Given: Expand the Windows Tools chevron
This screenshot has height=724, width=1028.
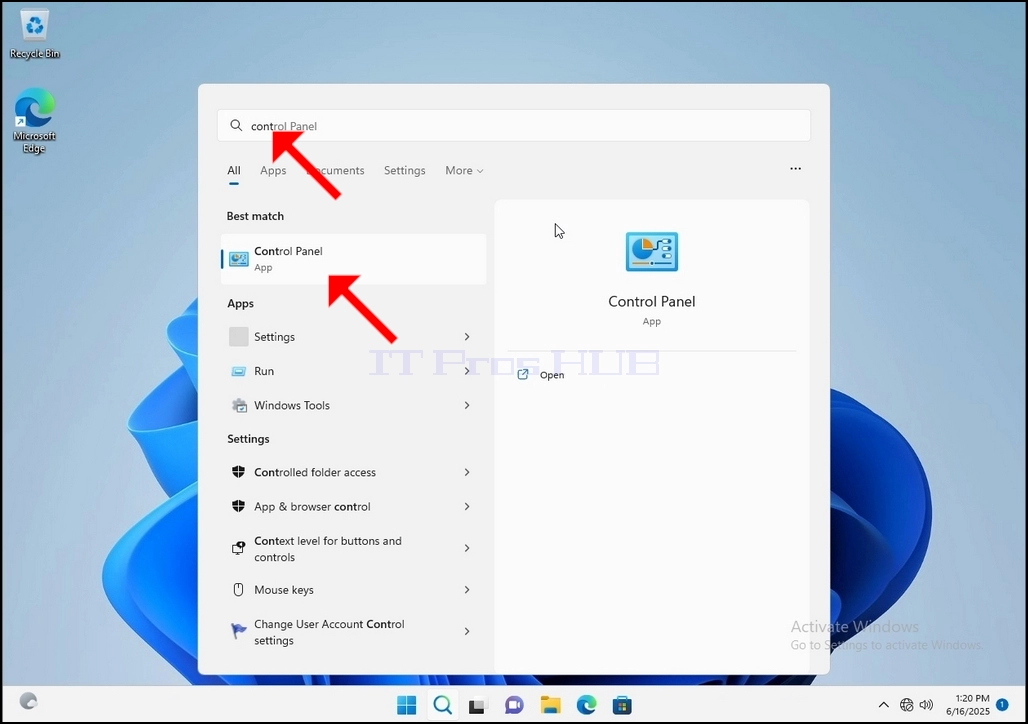Looking at the screenshot, I should (x=467, y=405).
